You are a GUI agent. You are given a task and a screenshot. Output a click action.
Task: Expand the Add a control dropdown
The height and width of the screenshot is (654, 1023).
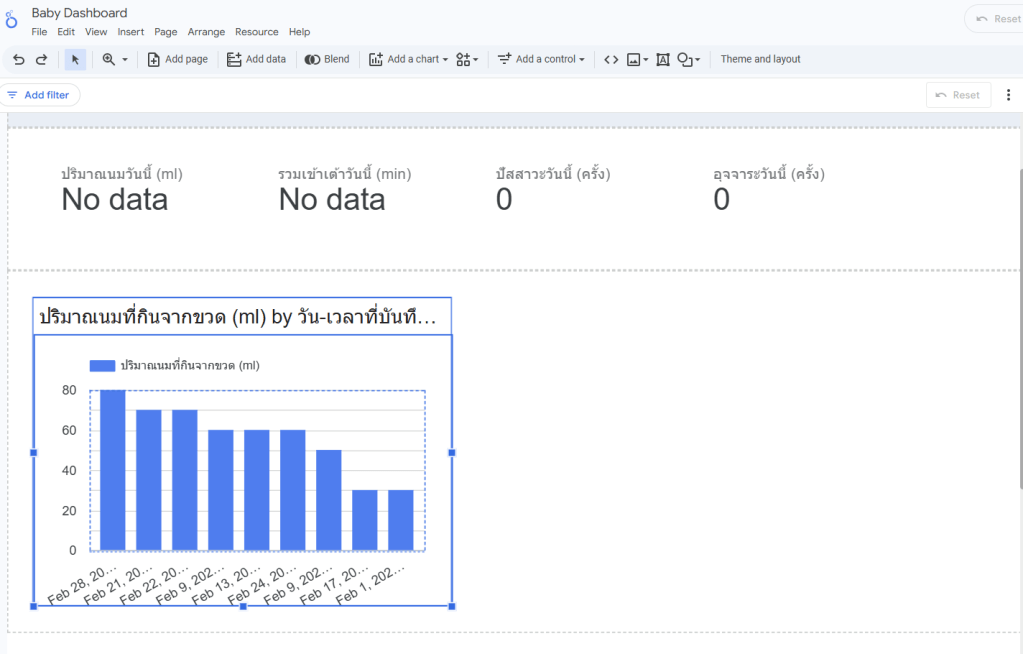click(541, 60)
